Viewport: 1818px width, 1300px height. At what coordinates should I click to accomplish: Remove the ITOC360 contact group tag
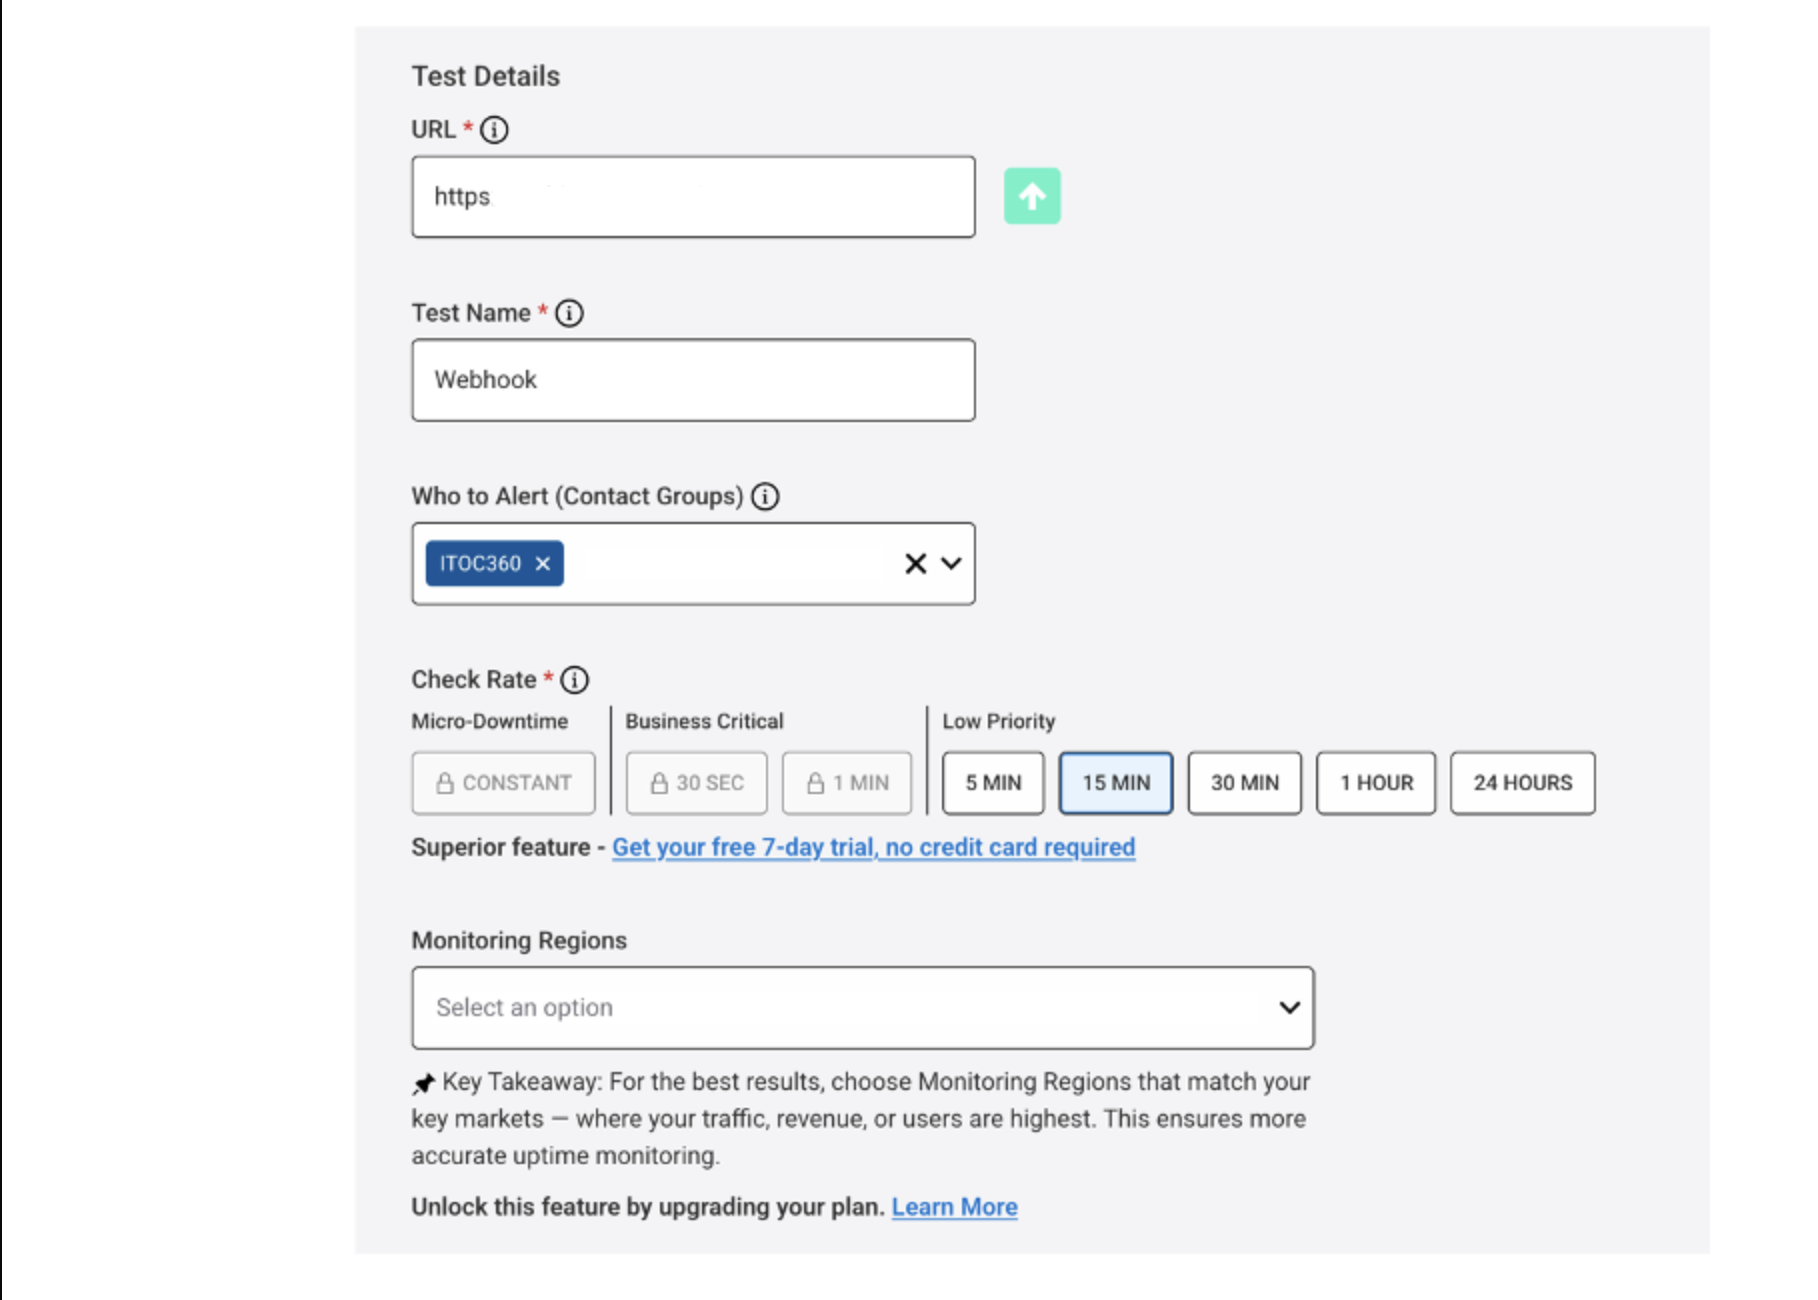543,564
